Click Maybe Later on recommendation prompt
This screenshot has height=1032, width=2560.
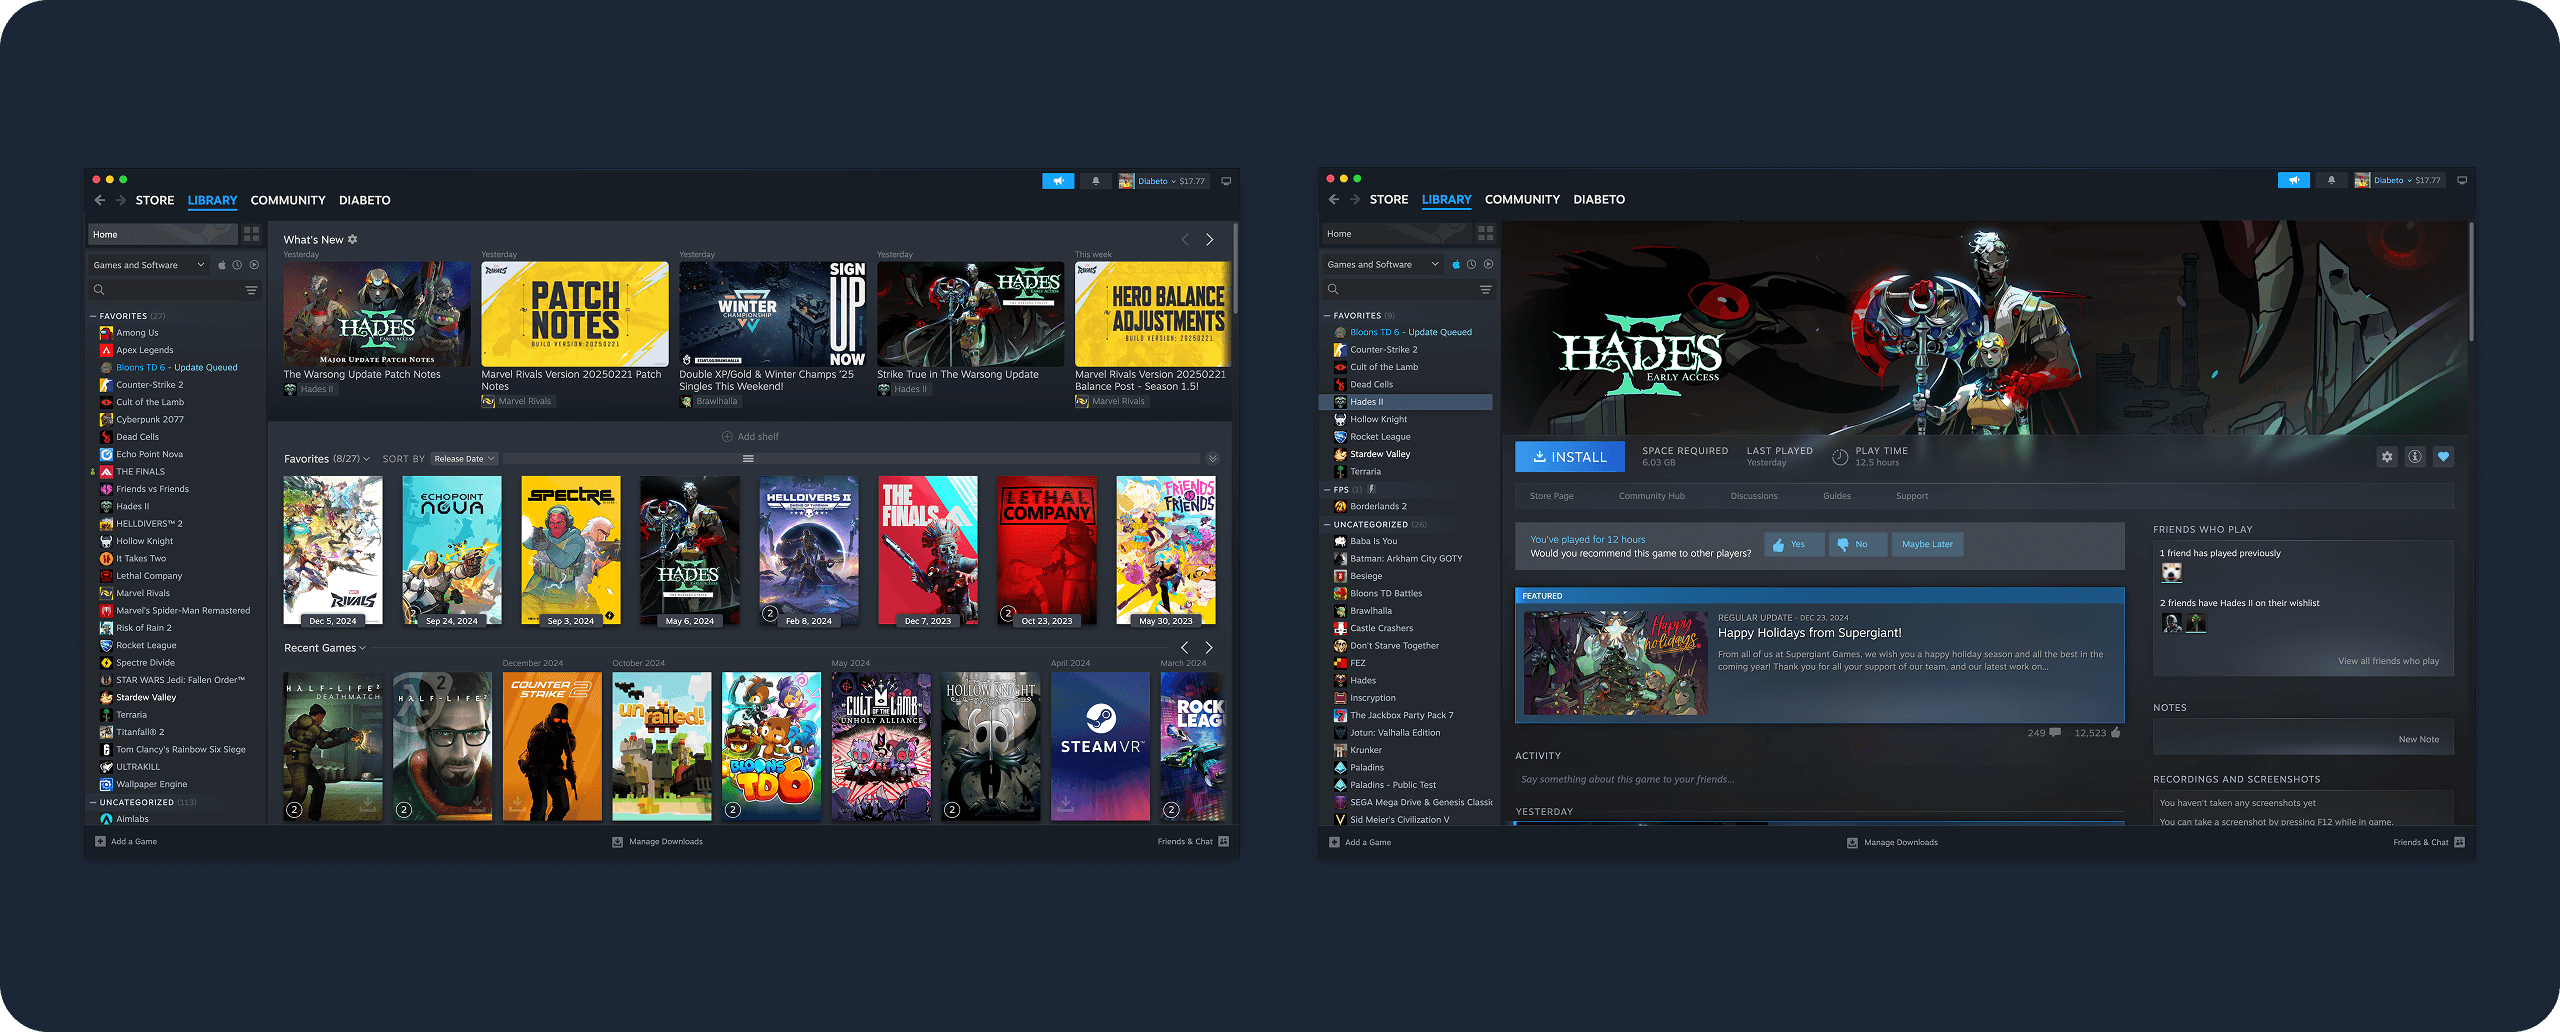pos(1927,544)
